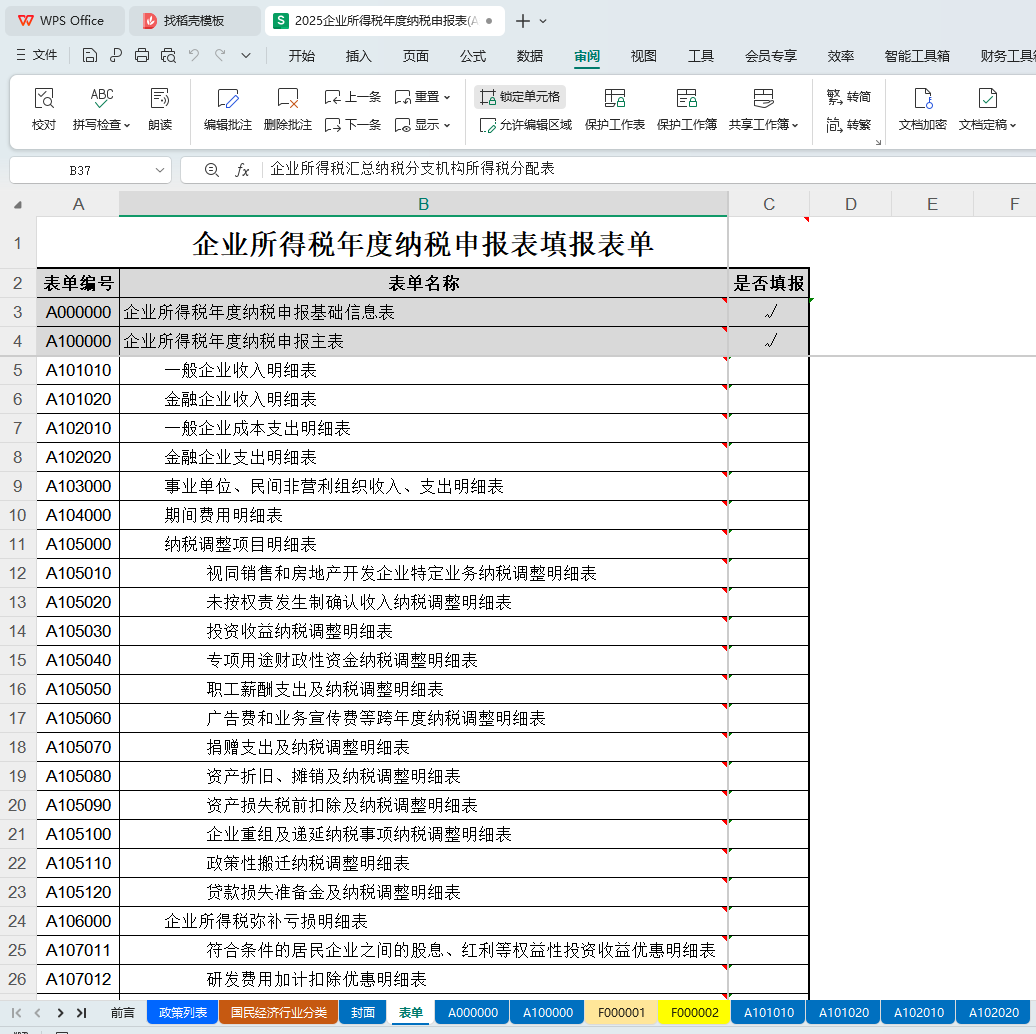Screen dimensions: 1036x1034
Task: Open the insert function fx button
Action: pyautogui.click(x=242, y=170)
